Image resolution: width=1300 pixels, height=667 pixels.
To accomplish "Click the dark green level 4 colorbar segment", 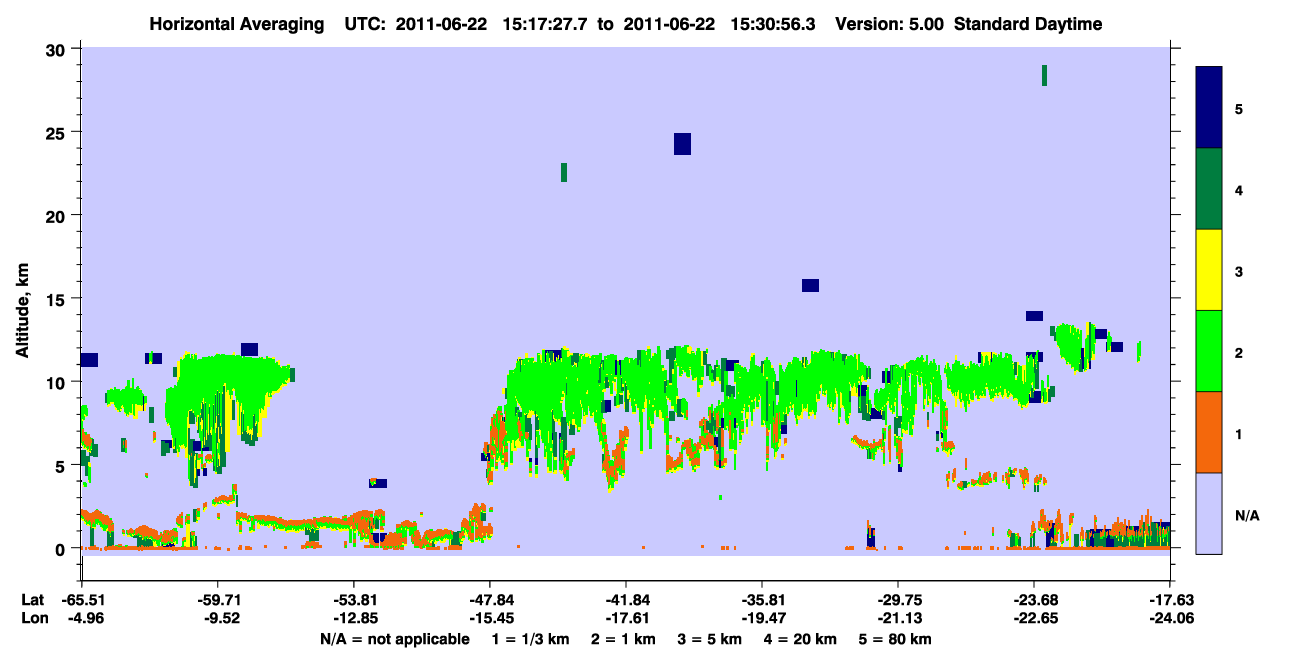I will click(x=1209, y=189).
